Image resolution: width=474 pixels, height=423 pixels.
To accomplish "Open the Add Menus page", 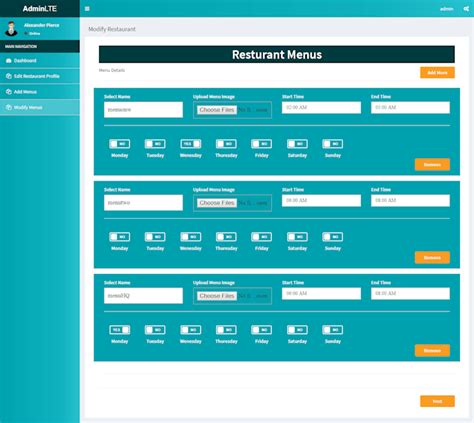I will 40,92.
